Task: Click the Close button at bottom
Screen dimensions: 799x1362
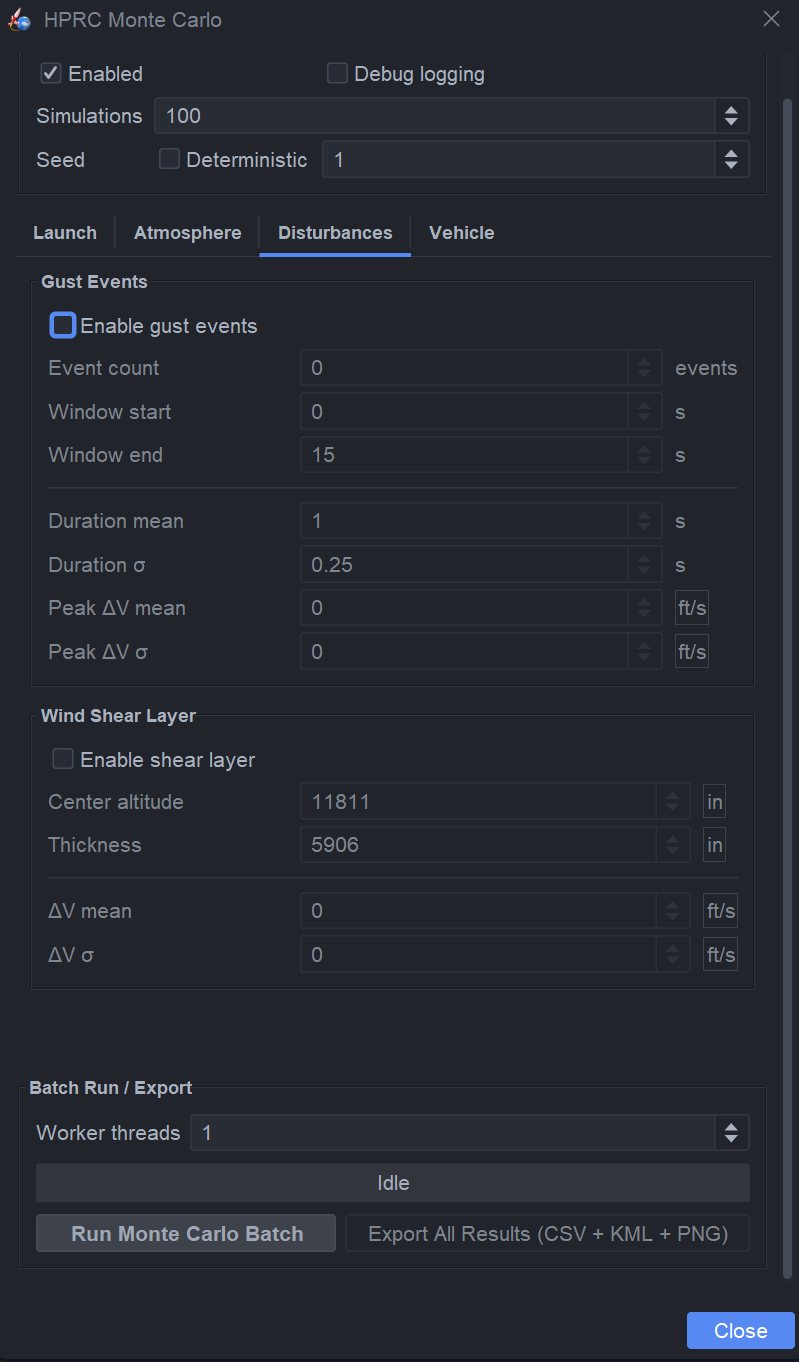Action: point(740,1331)
